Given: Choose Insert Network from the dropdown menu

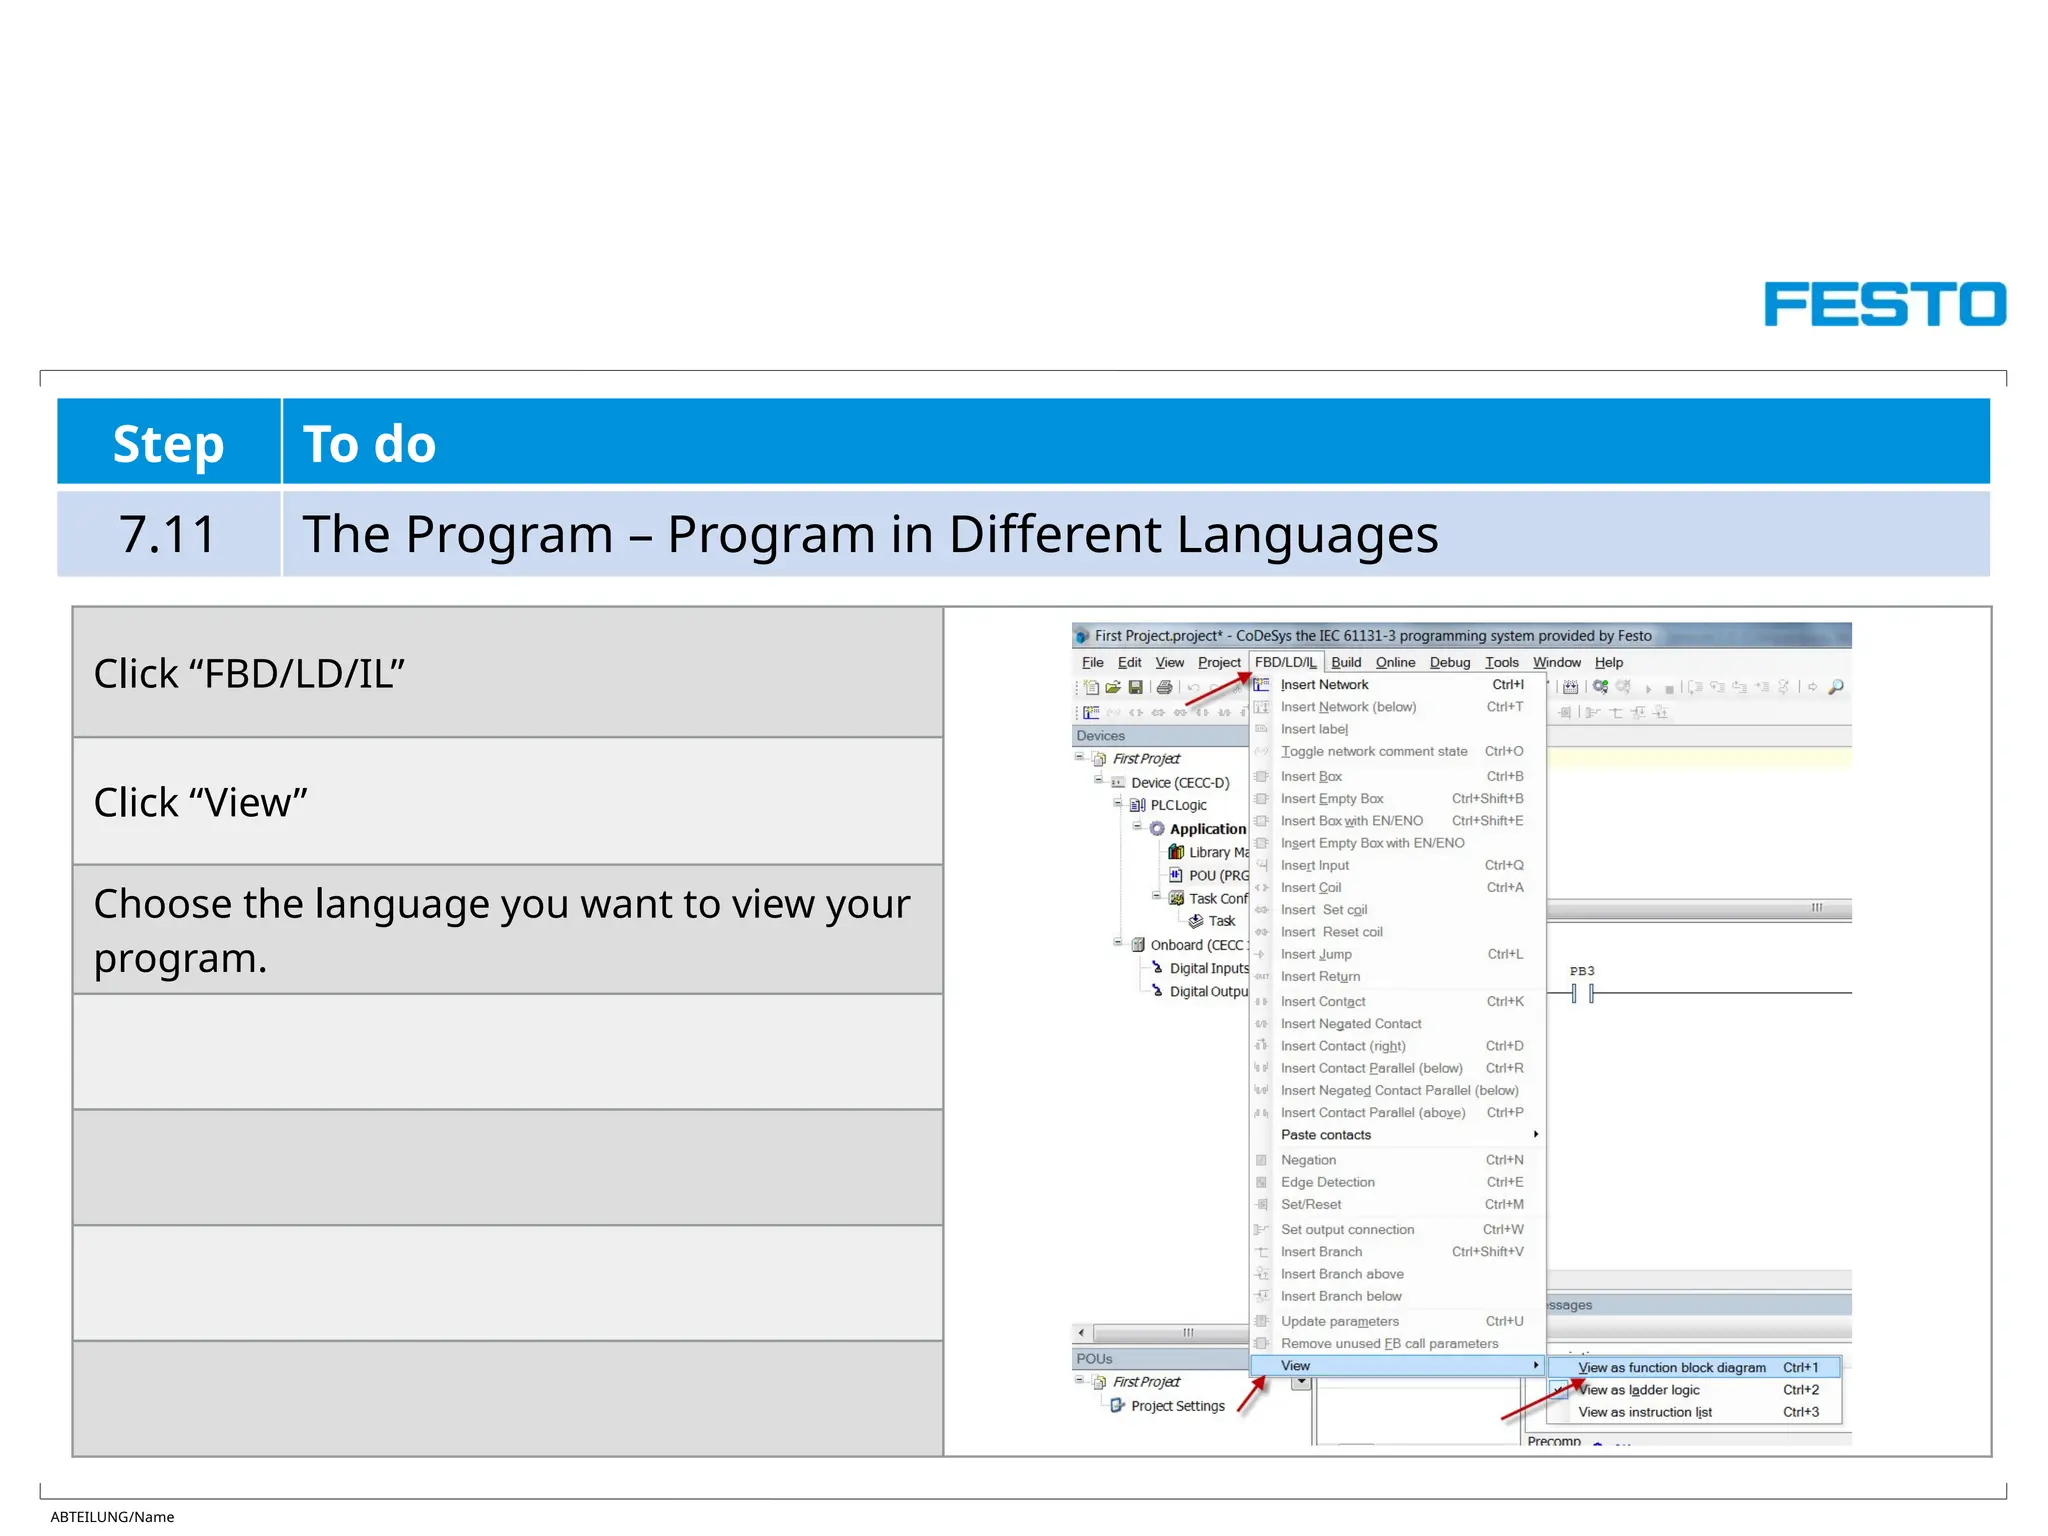Looking at the screenshot, I should point(1397,685).
